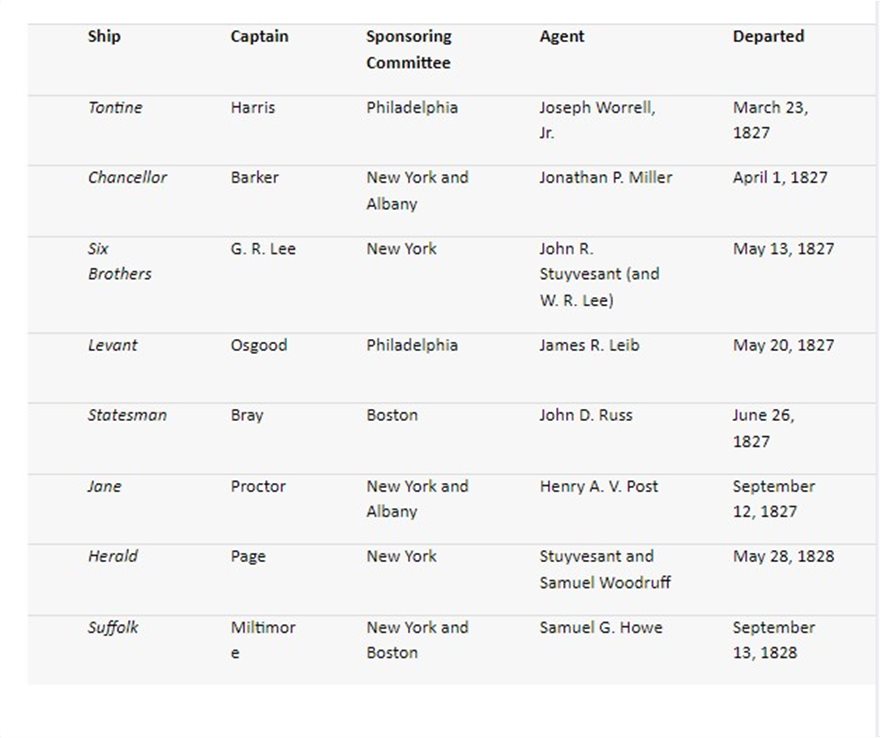Viewport: 880px width, 738px height.
Task: Click the Sponsoring Committee column header
Action: coord(409,49)
